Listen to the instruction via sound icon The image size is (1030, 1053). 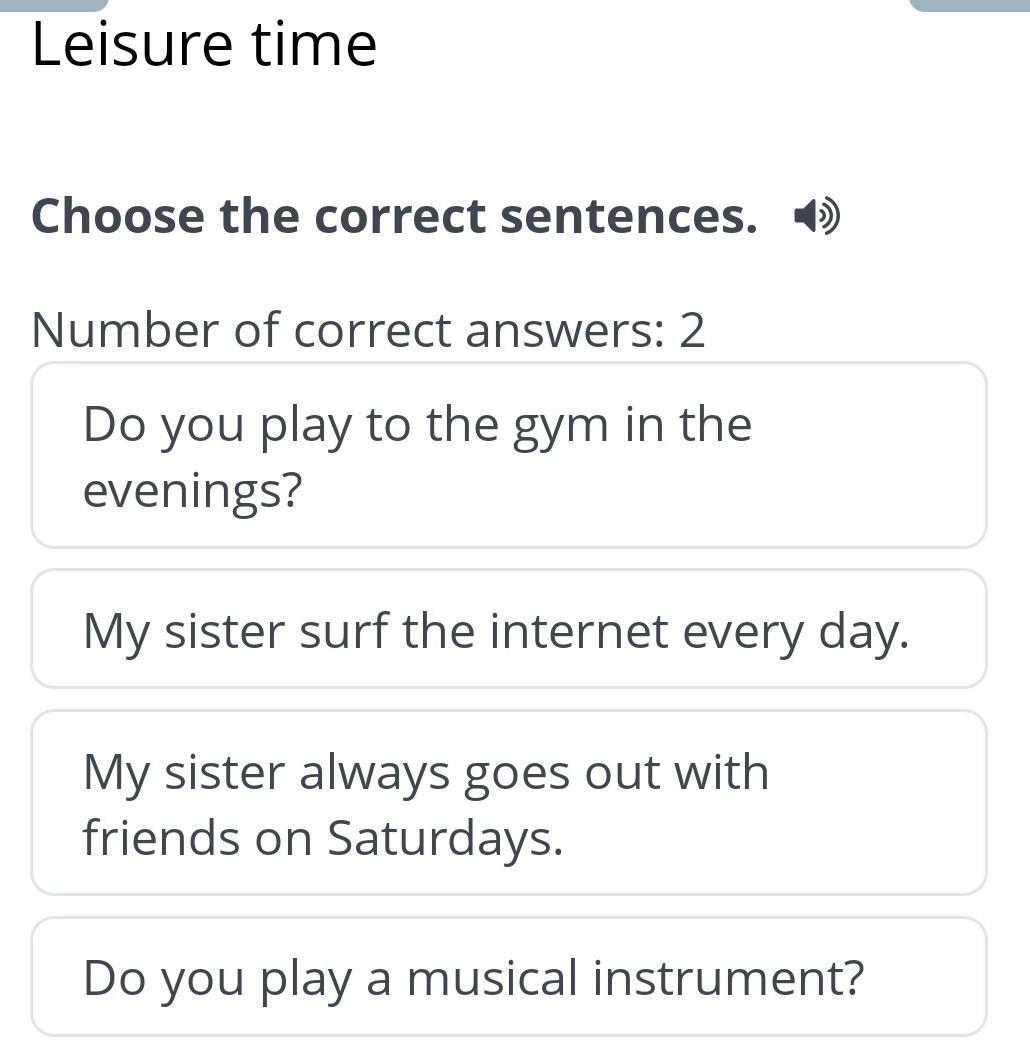[x=816, y=216]
